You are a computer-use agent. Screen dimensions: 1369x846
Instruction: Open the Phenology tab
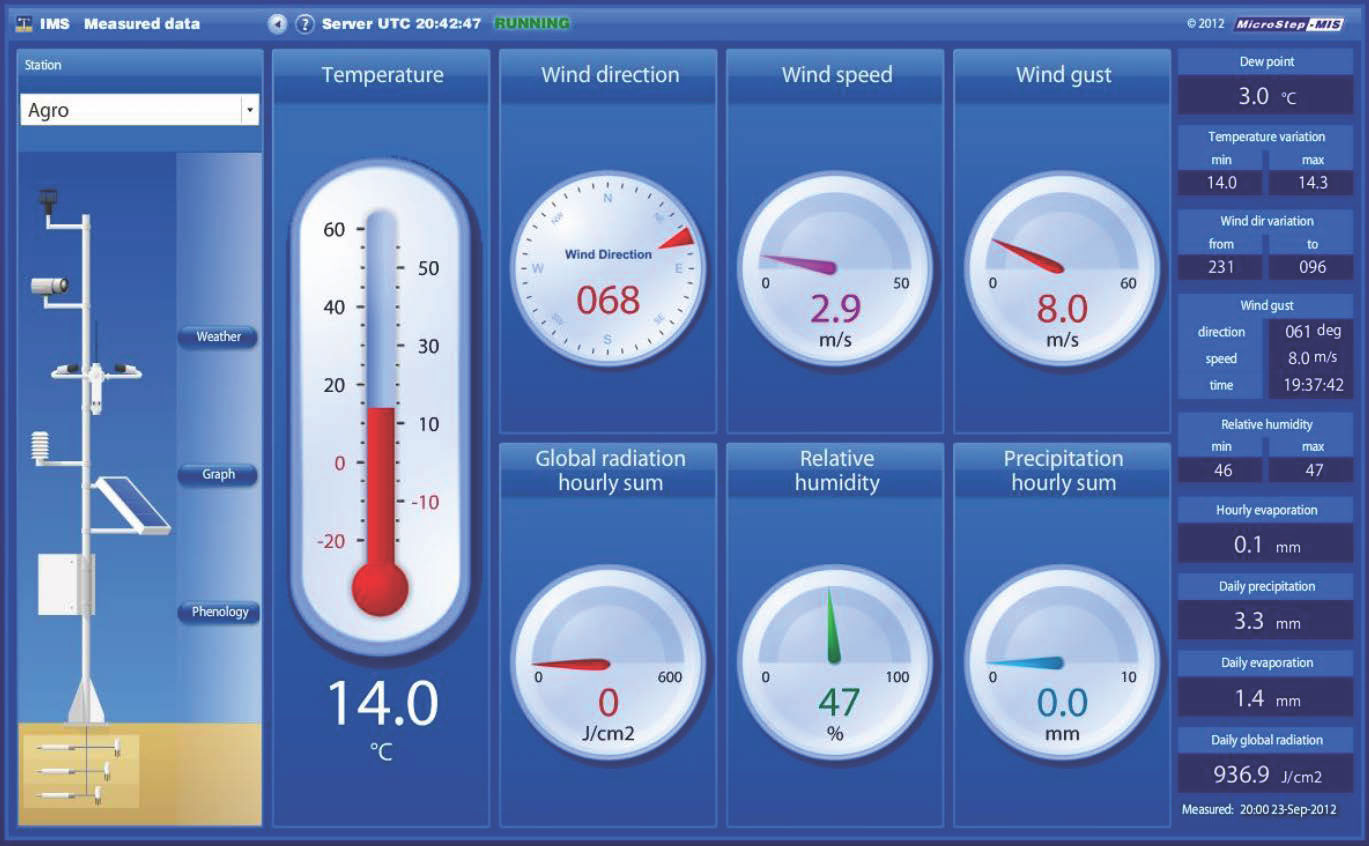coord(219,611)
